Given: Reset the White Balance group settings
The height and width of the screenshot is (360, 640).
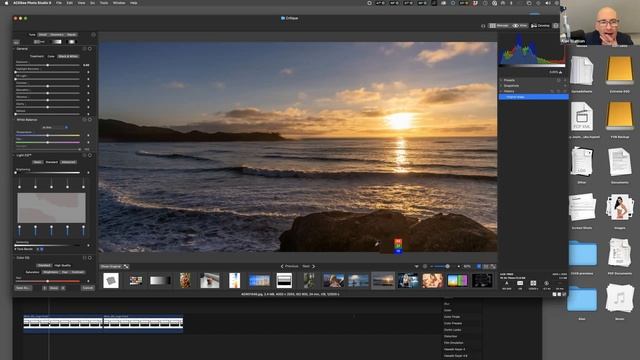Looking at the screenshot, I should coord(90,120).
